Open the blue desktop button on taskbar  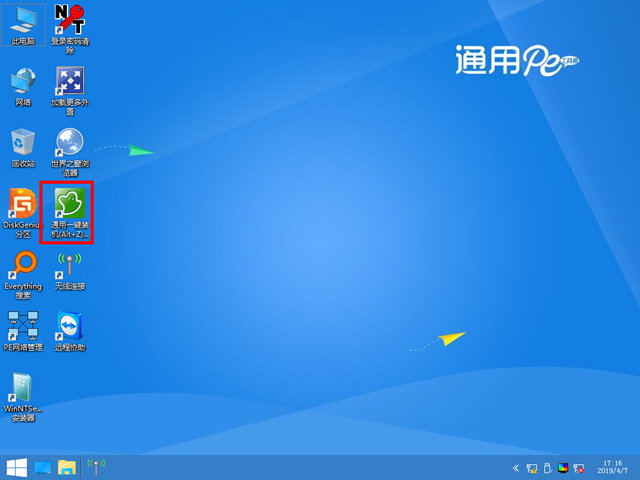point(43,467)
